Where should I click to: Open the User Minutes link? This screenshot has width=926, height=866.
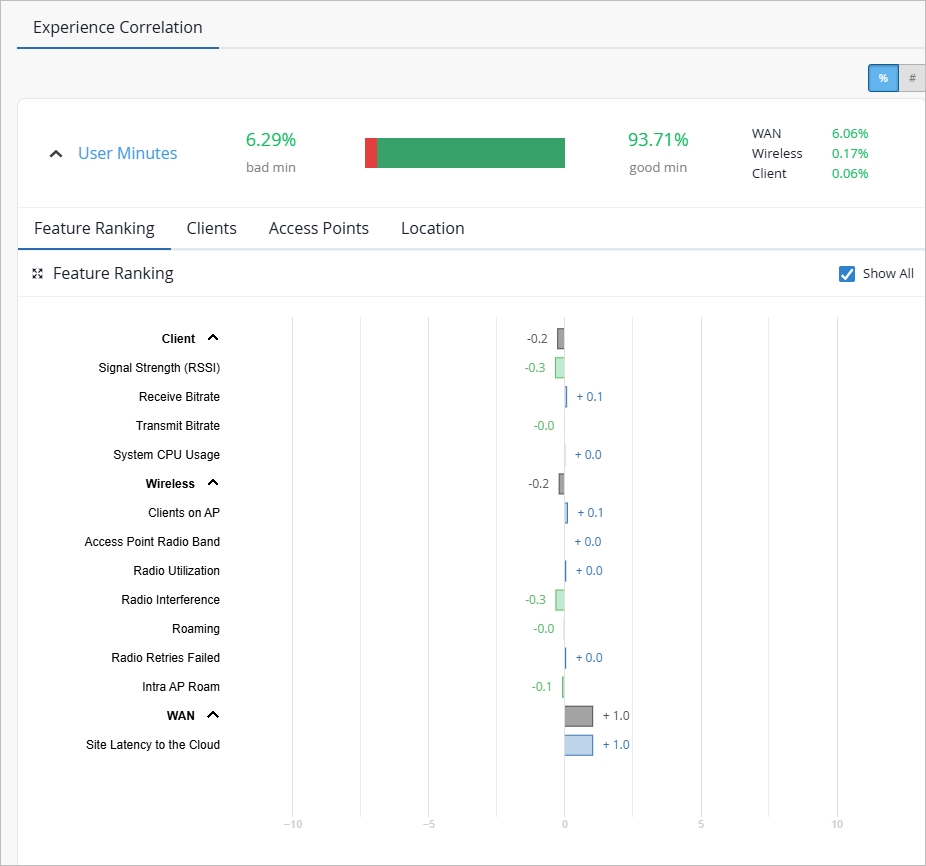tap(128, 154)
